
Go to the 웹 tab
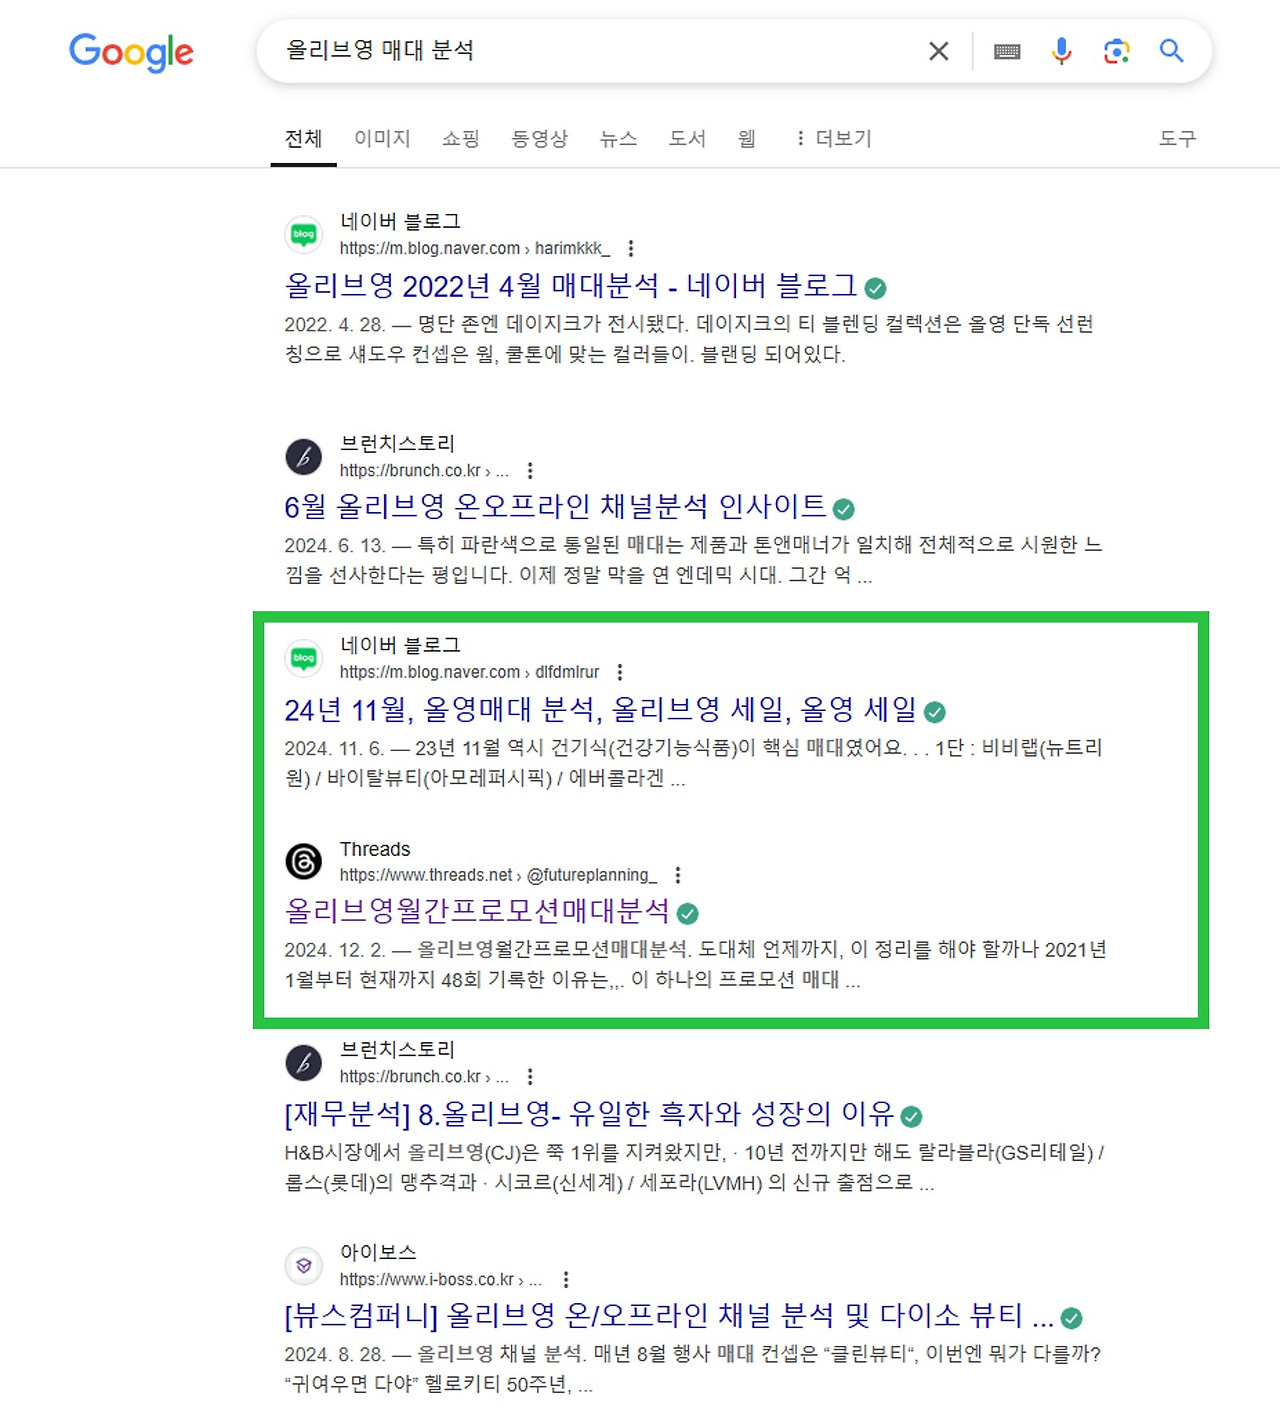[746, 138]
